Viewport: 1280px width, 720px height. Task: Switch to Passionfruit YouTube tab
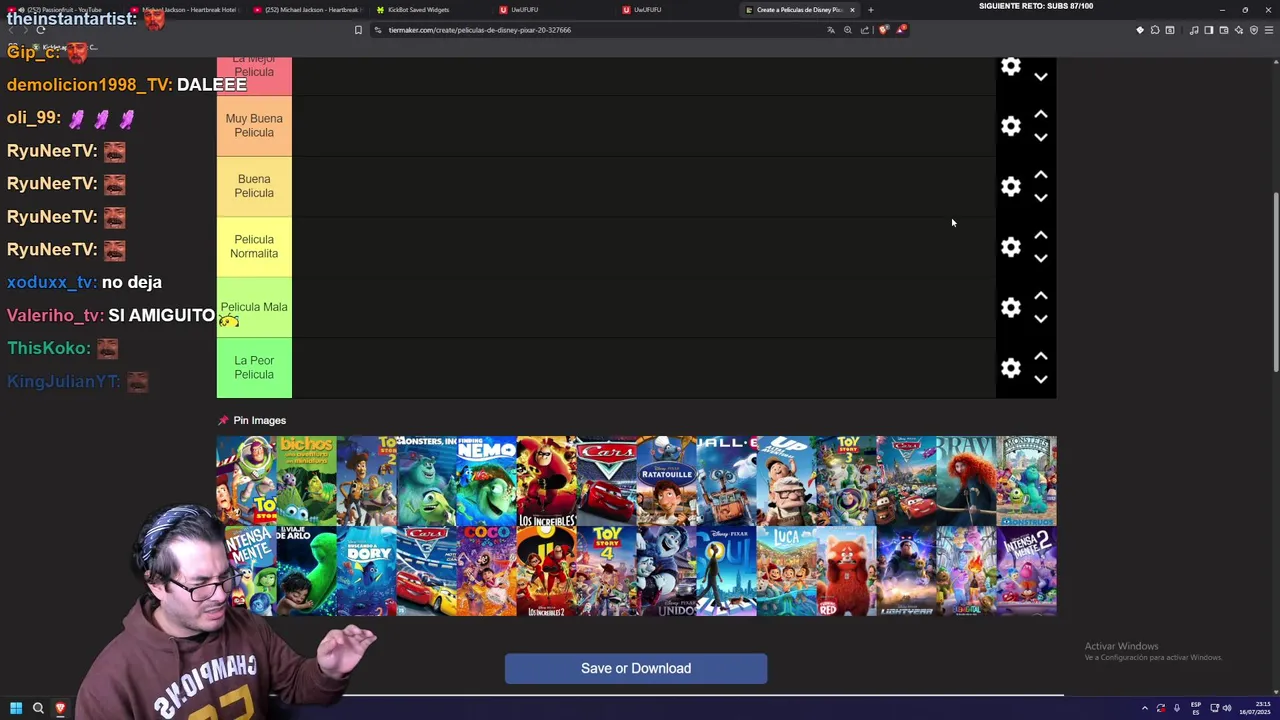point(65,10)
